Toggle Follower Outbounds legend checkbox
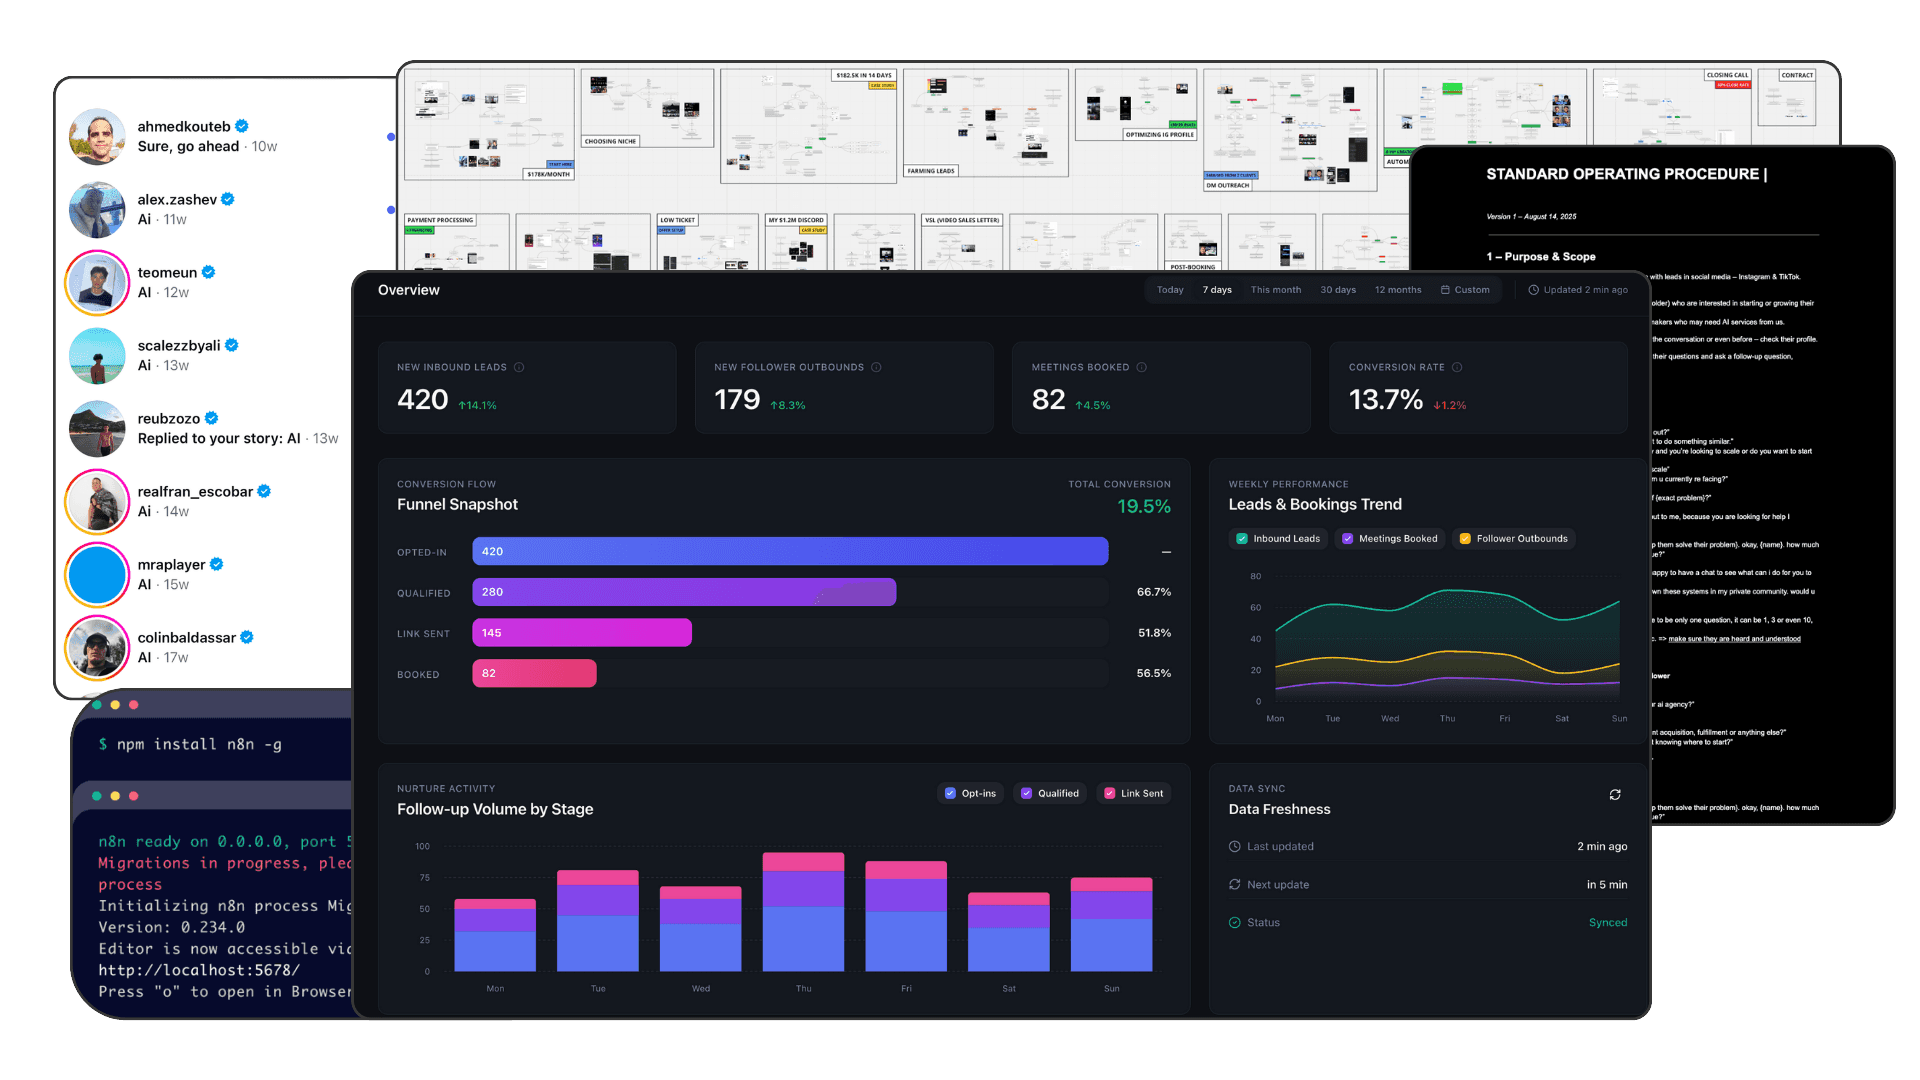1920x1080 pixels. [x=1465, y=539]
